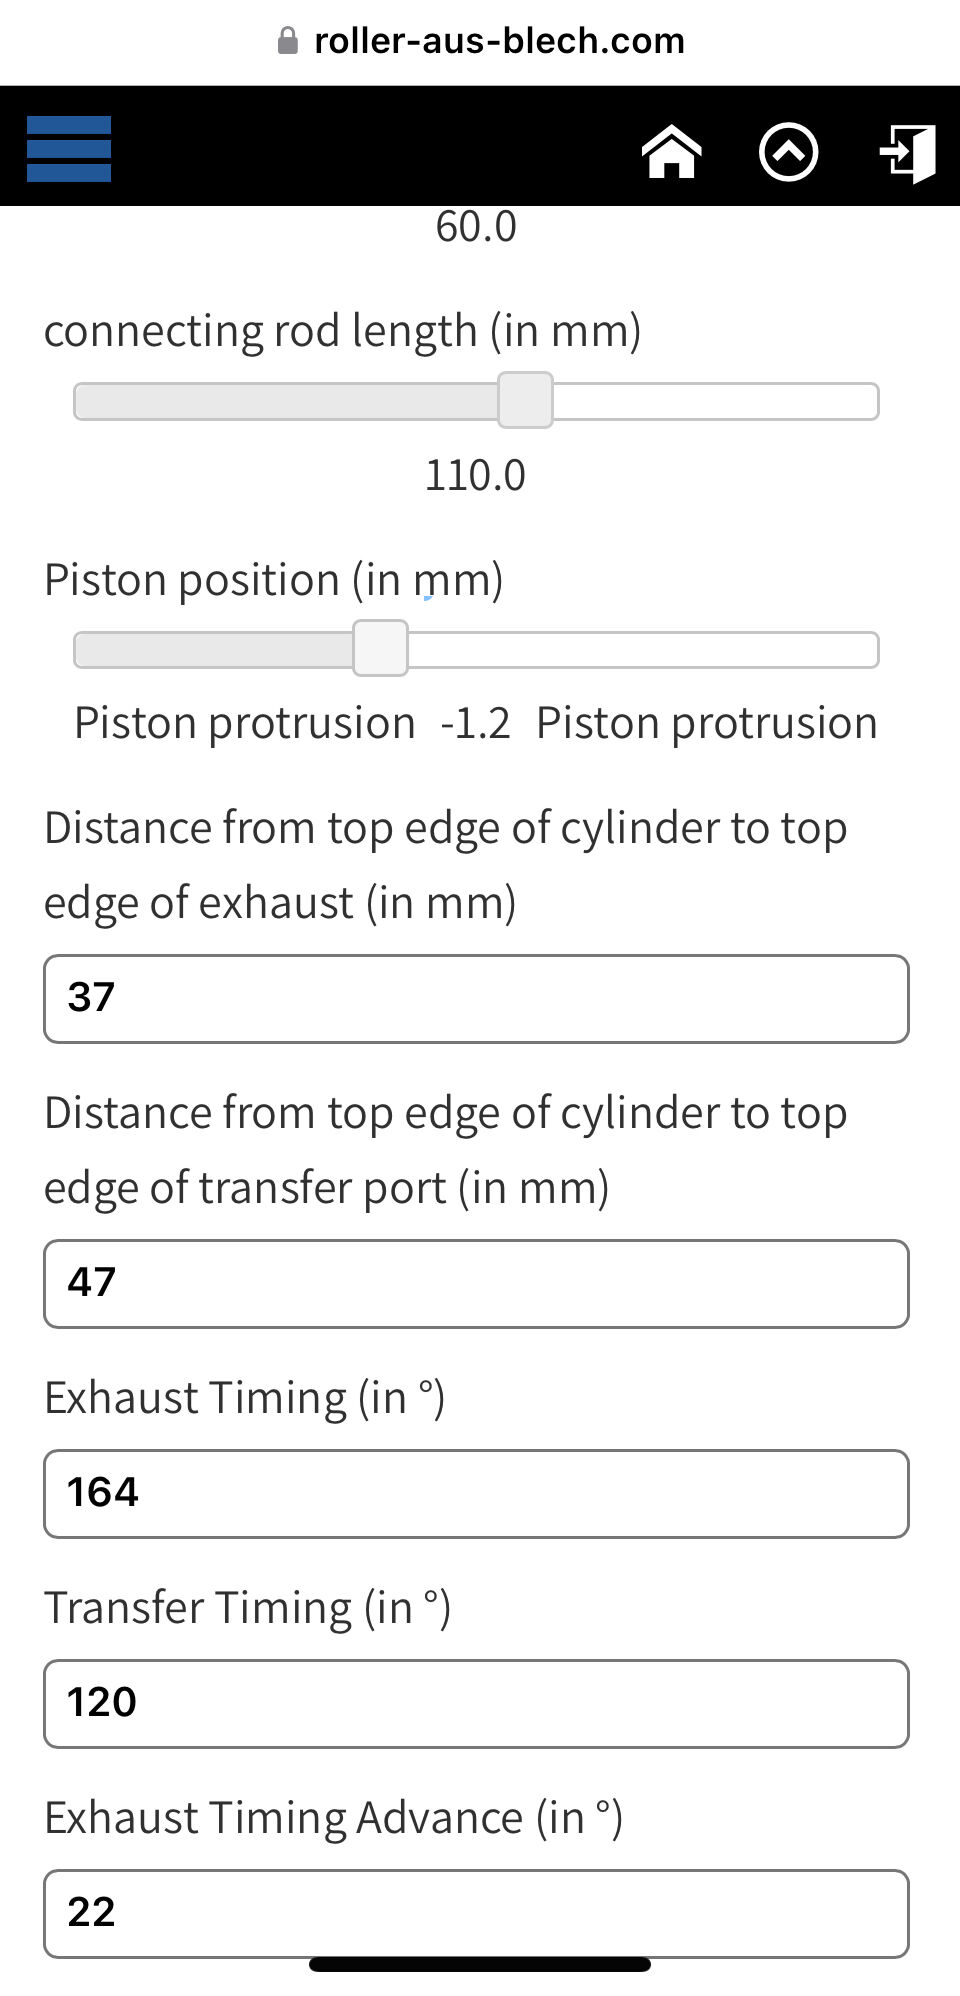Focus the transfer port distance field showing 47
This screenshot has height=1996, width=960.
click(x=476, y=1284)
